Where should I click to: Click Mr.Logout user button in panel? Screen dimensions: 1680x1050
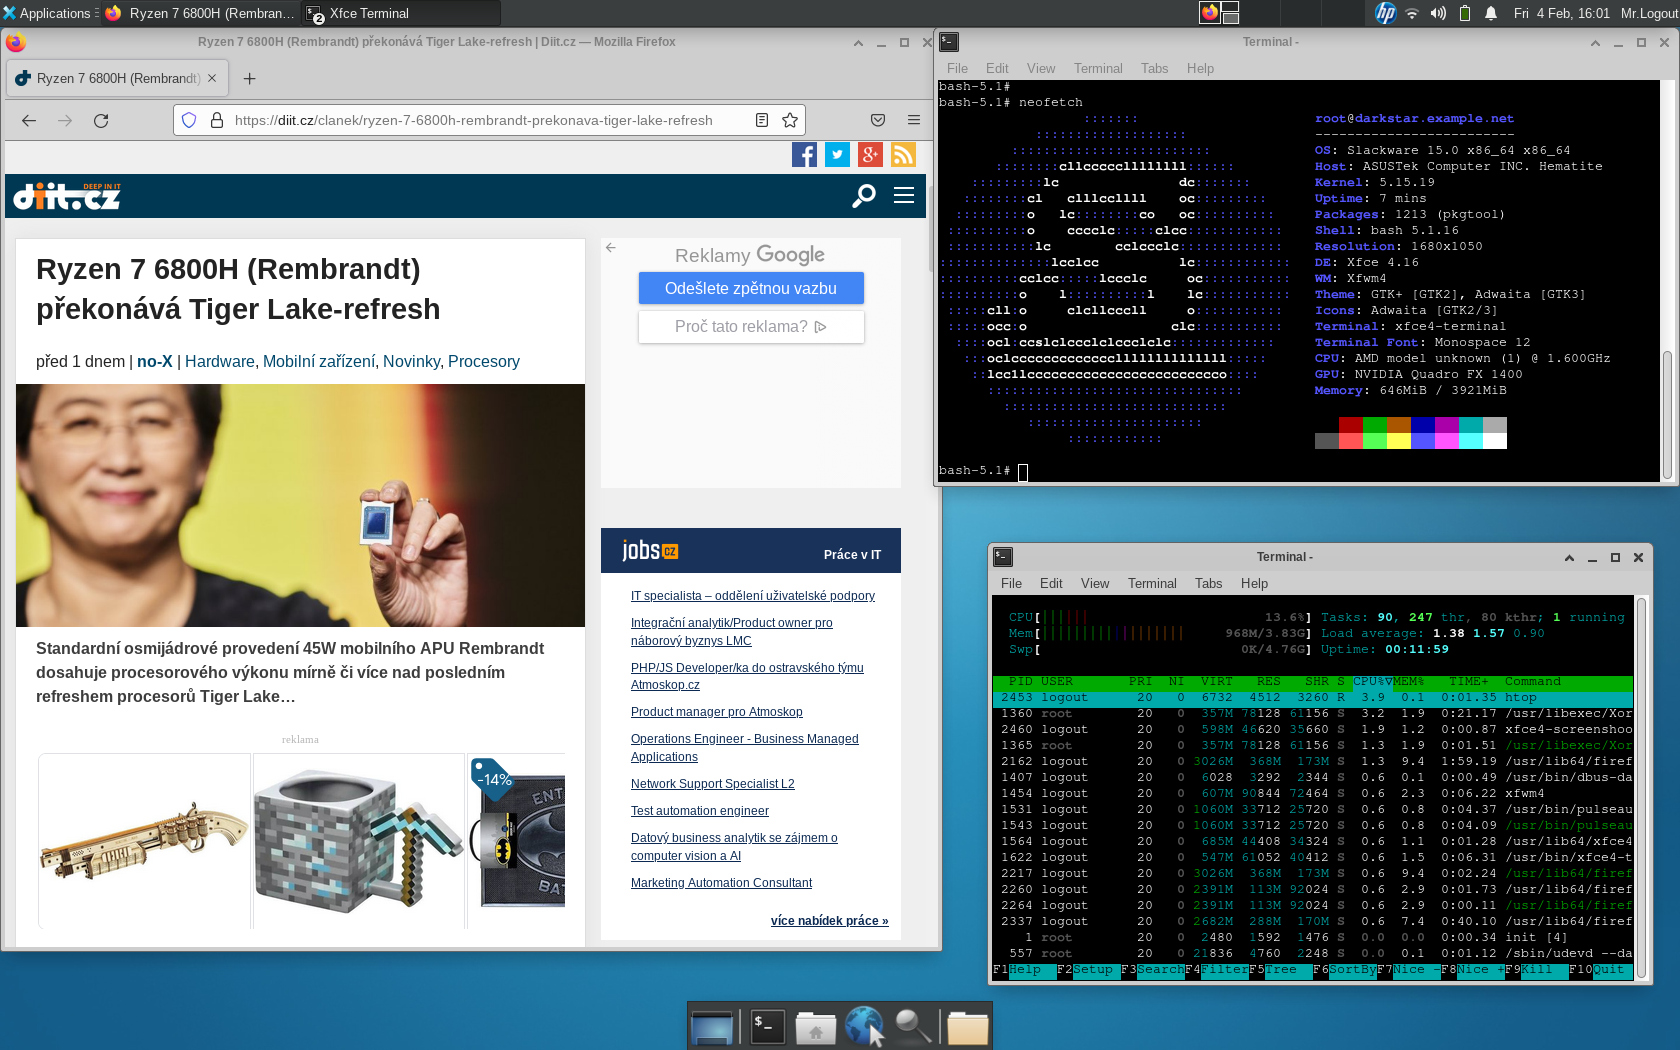pos(1649,13)
